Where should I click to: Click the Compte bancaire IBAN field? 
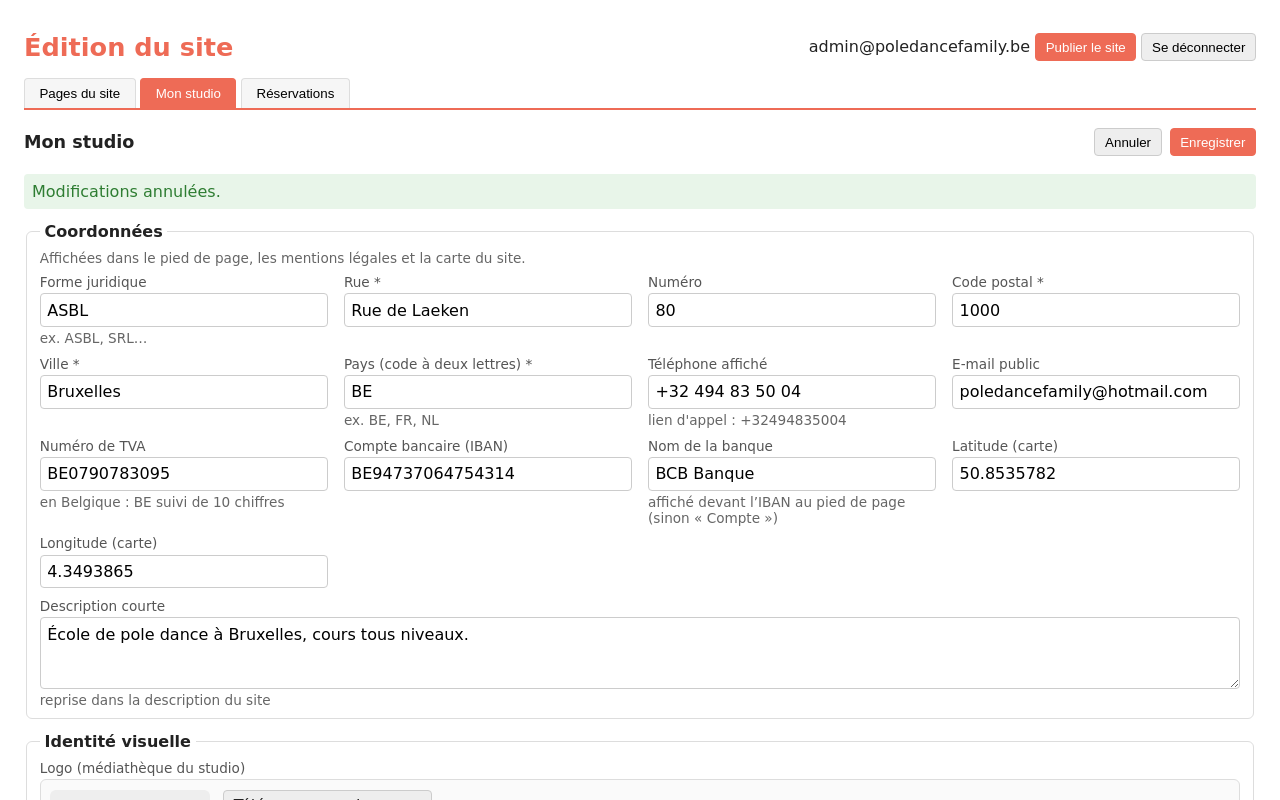(488, 474)
